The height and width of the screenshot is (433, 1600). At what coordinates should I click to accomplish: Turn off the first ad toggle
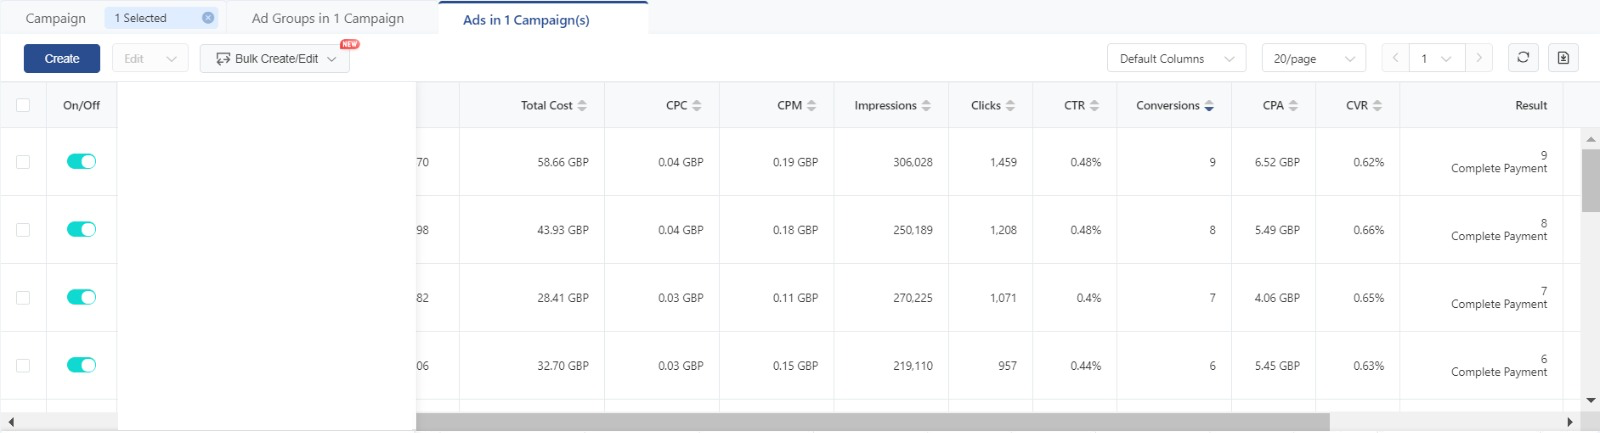(81, 161)
